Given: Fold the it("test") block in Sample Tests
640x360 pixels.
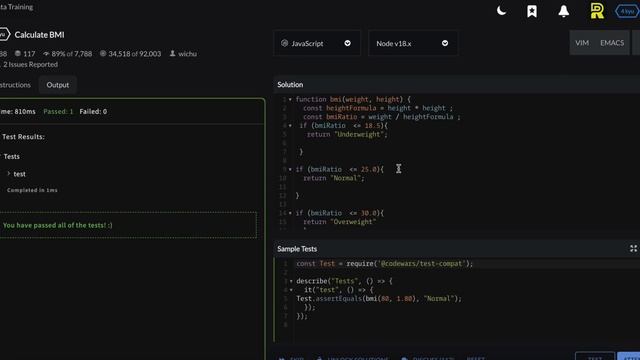Looking at the screenshot, I should point(291,290).
